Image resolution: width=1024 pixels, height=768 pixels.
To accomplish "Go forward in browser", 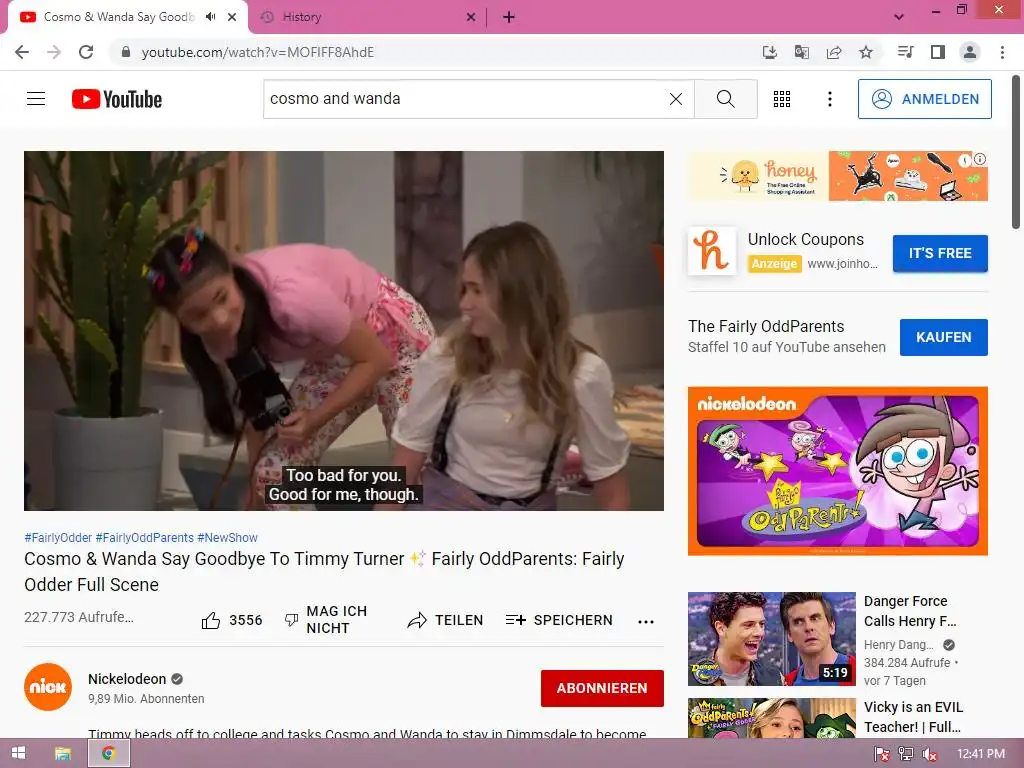I will tap(54, 52).
